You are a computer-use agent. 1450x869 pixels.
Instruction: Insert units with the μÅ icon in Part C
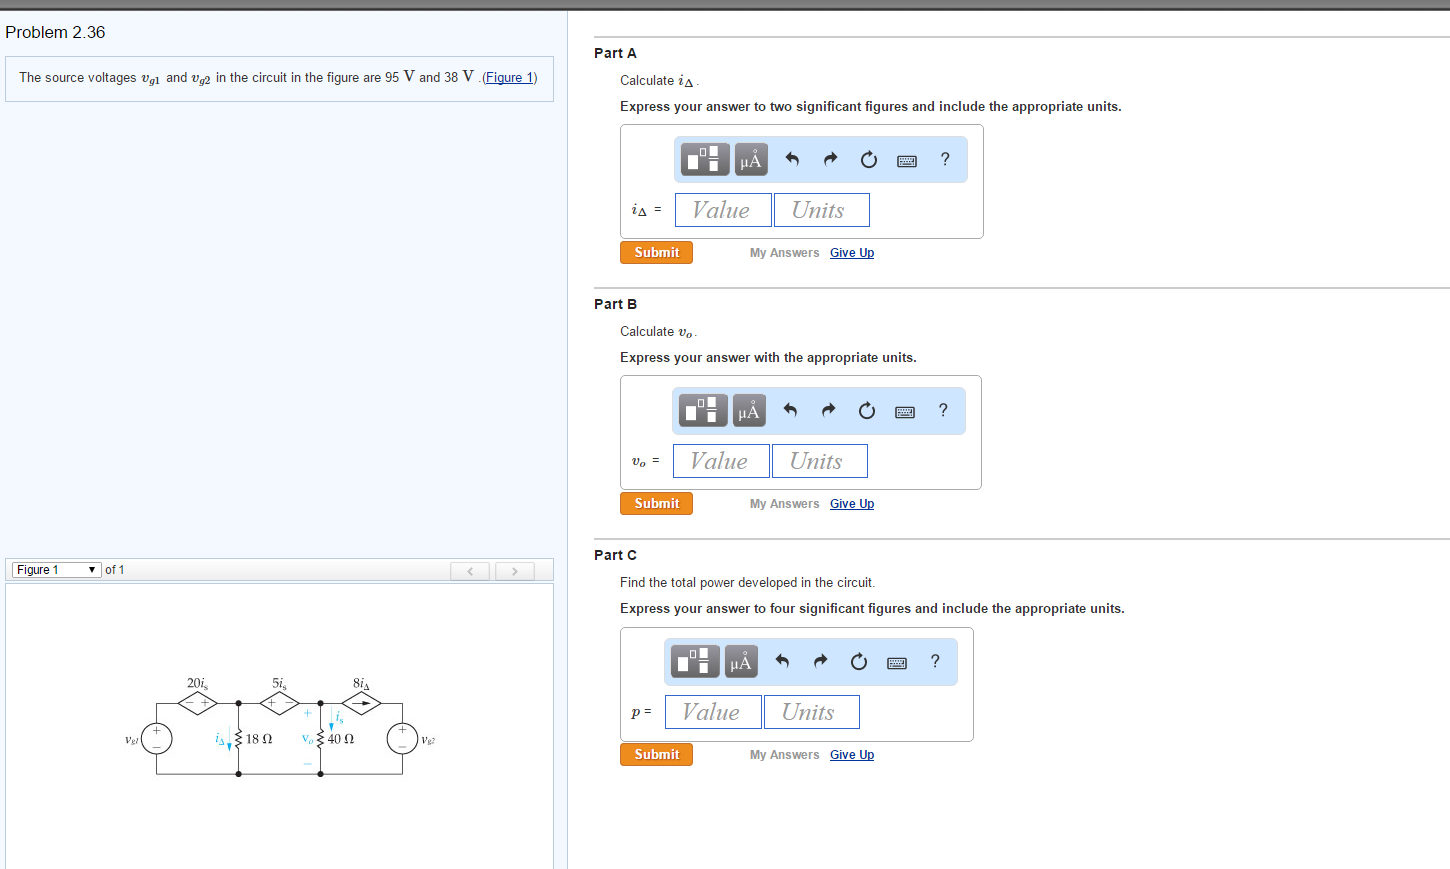pos(740,661)
